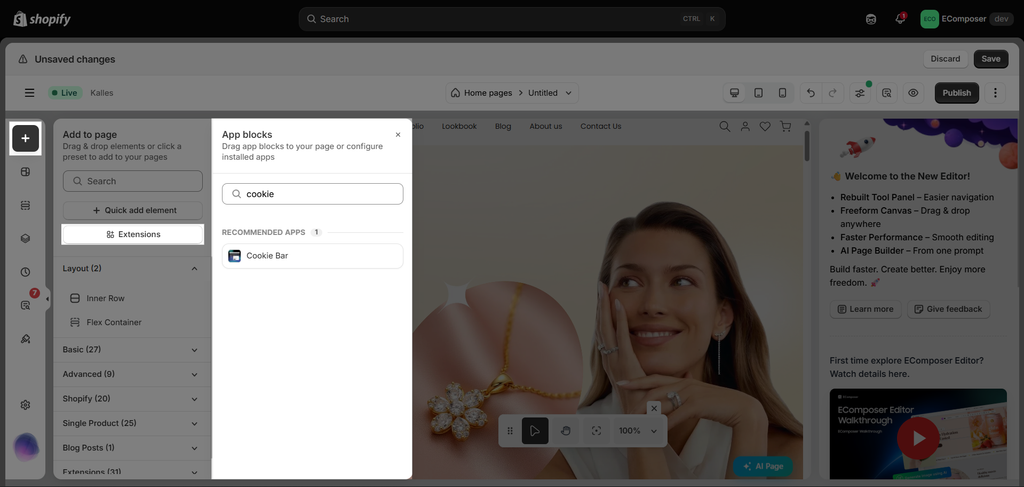This screenshot has width=1024, height=487.
Task: Open the Extensions button
Action: (x=133, y=234)
